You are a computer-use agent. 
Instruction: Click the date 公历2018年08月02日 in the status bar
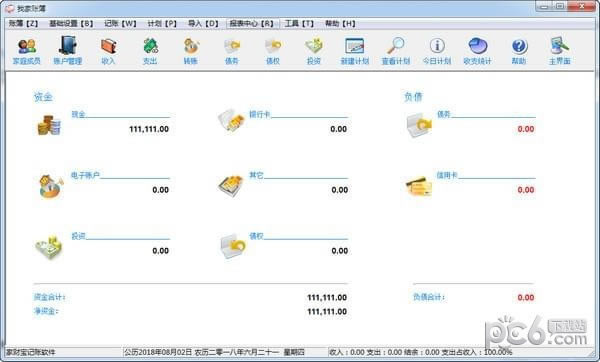[158, 352]
